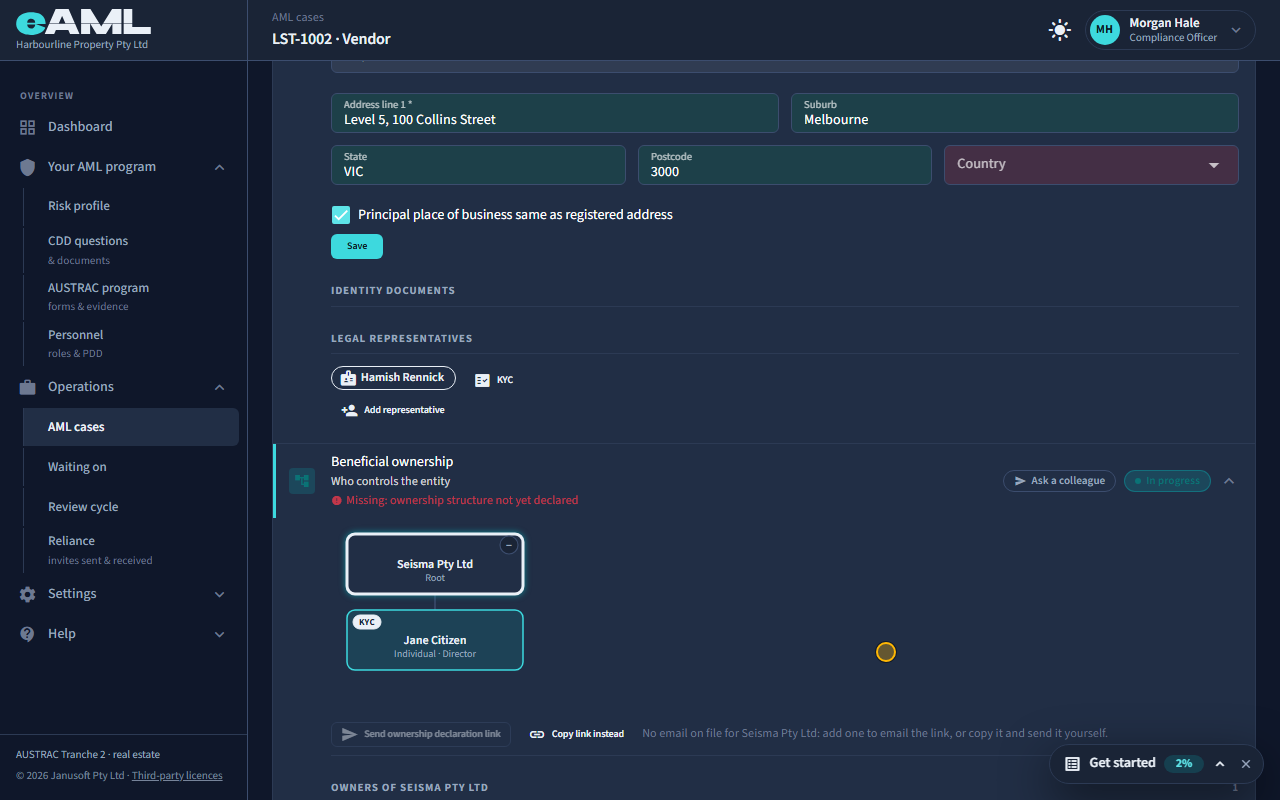Image resolution: width=1280 pixels, height=800 pixels.
Task: Click the Help question mark icon
Action: coord(27,634)
